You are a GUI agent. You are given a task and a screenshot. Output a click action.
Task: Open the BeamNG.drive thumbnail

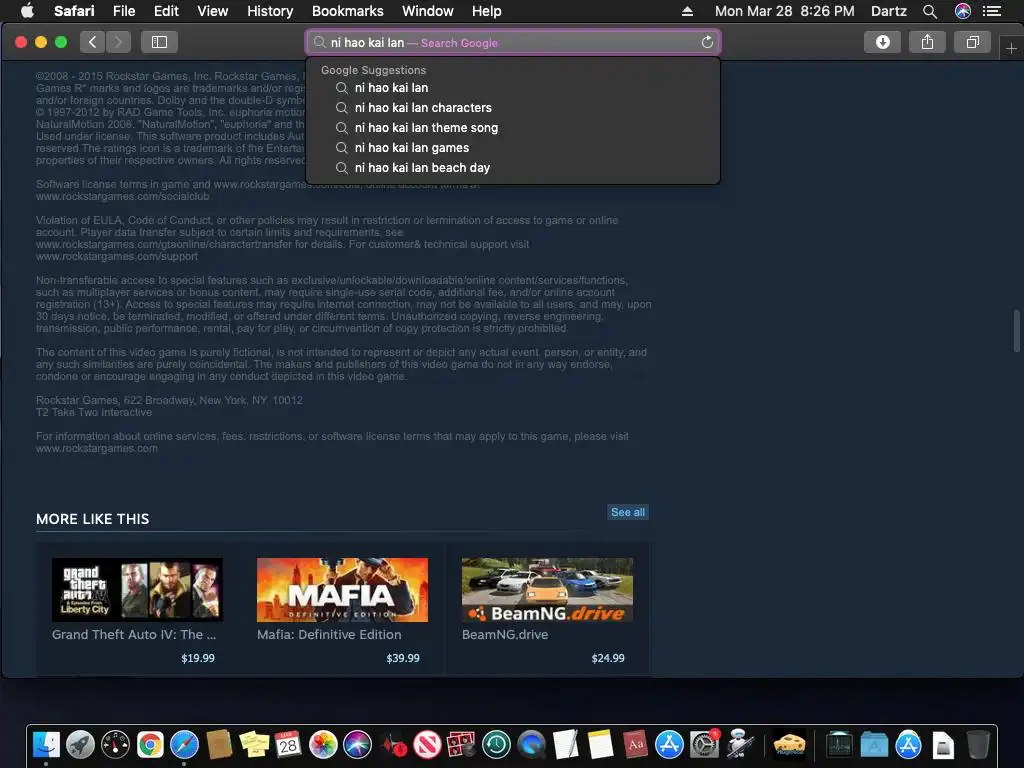tap(547, 590)
